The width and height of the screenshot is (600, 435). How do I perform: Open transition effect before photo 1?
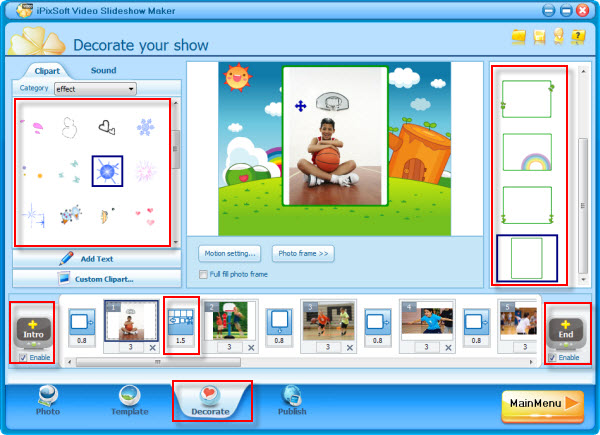pyautogui.click(x=82, y=327)
